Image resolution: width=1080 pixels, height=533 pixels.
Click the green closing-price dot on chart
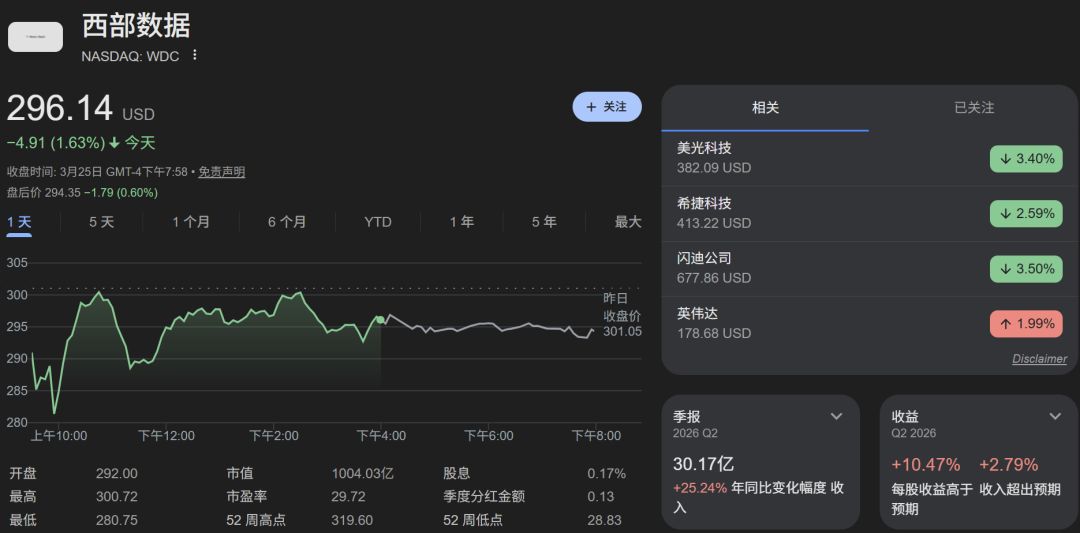(380, 320)
